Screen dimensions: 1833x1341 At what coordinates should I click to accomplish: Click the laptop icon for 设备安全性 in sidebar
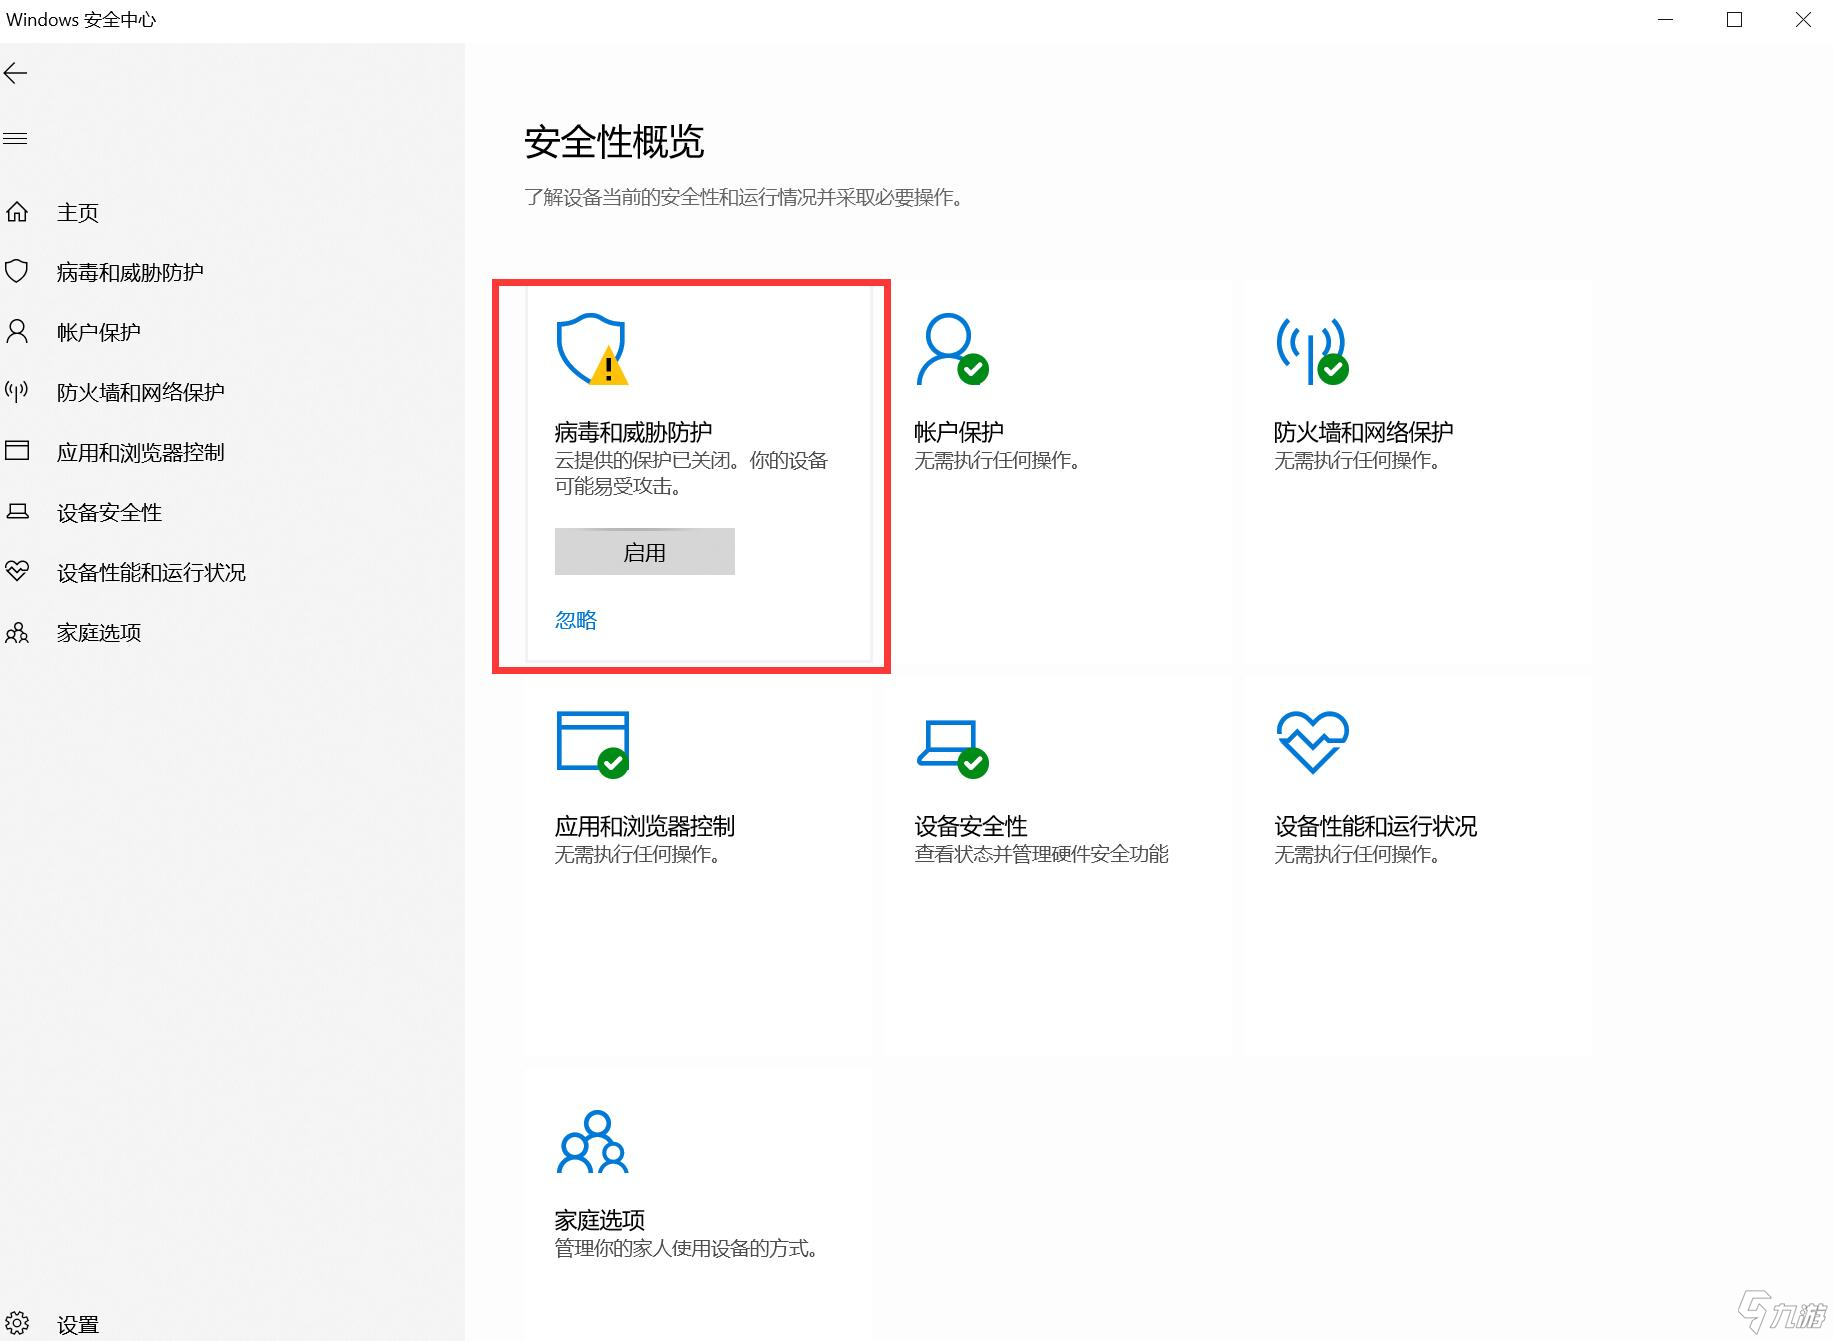(x=17, y=512)
